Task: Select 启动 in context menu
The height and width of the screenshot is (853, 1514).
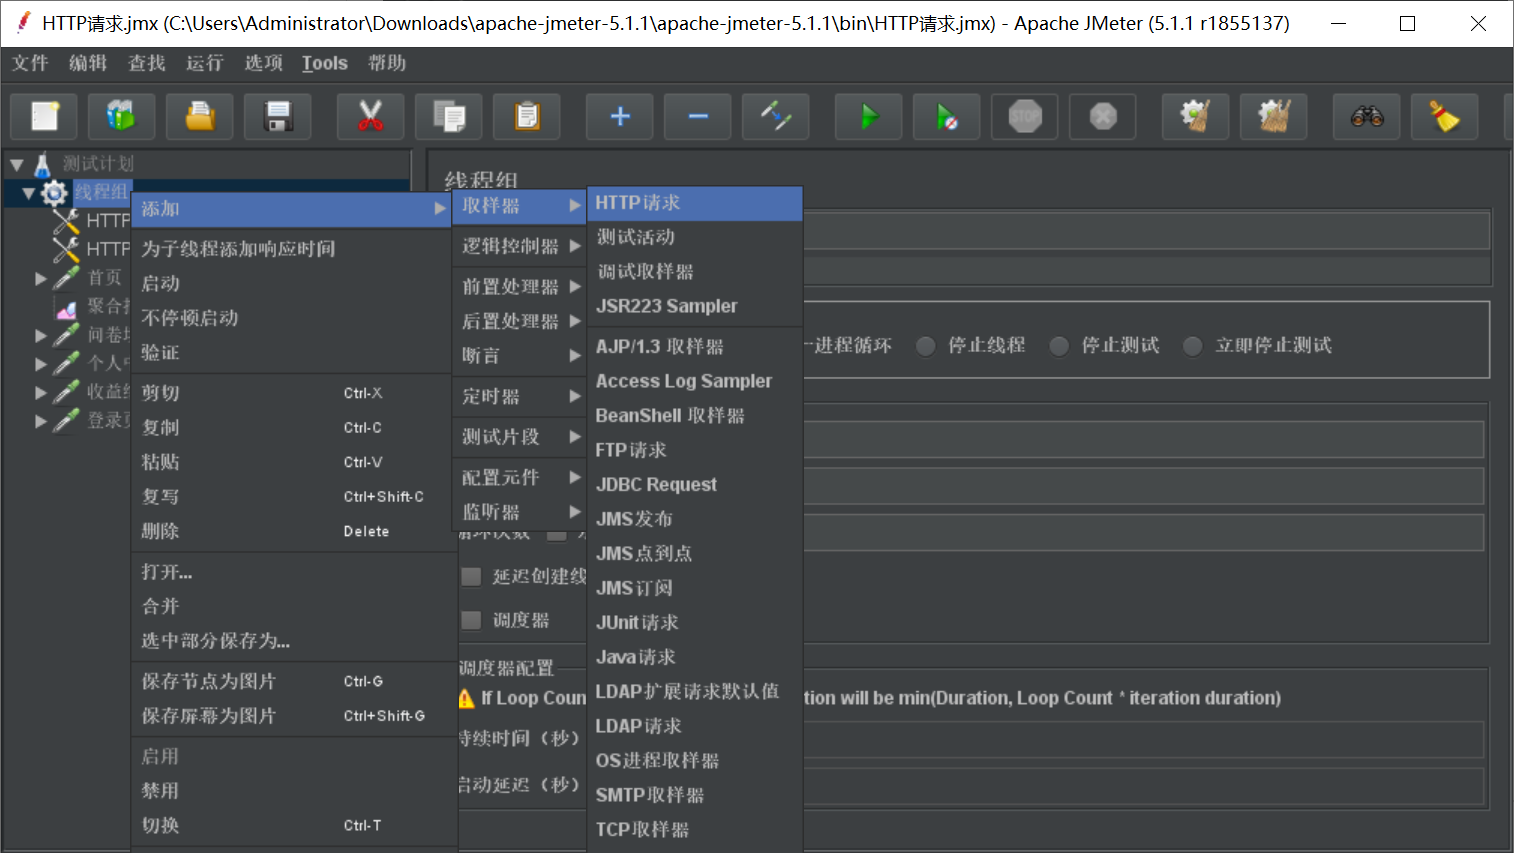Action: (291, 284)
